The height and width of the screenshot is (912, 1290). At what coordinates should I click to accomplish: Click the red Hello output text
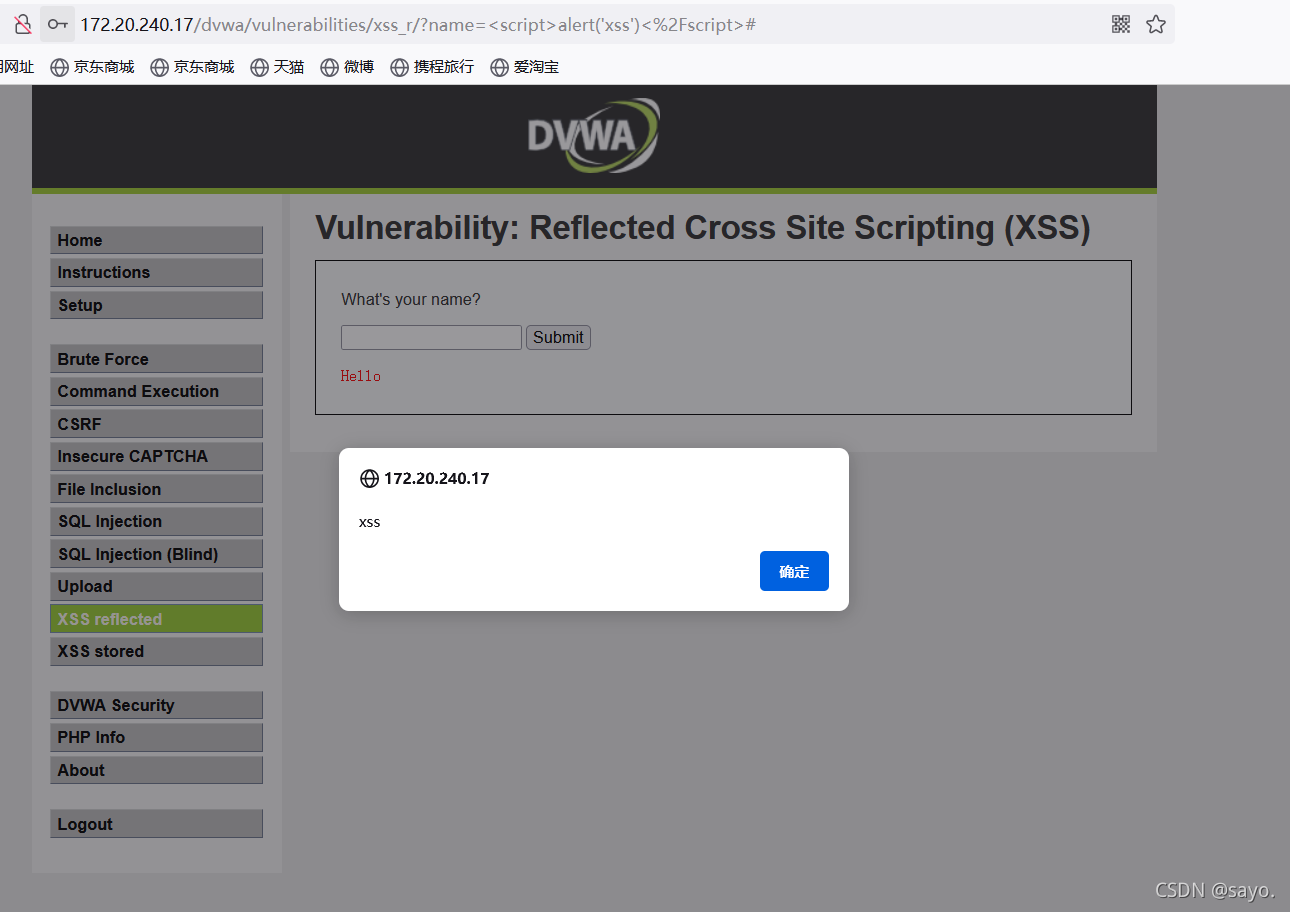361,376
